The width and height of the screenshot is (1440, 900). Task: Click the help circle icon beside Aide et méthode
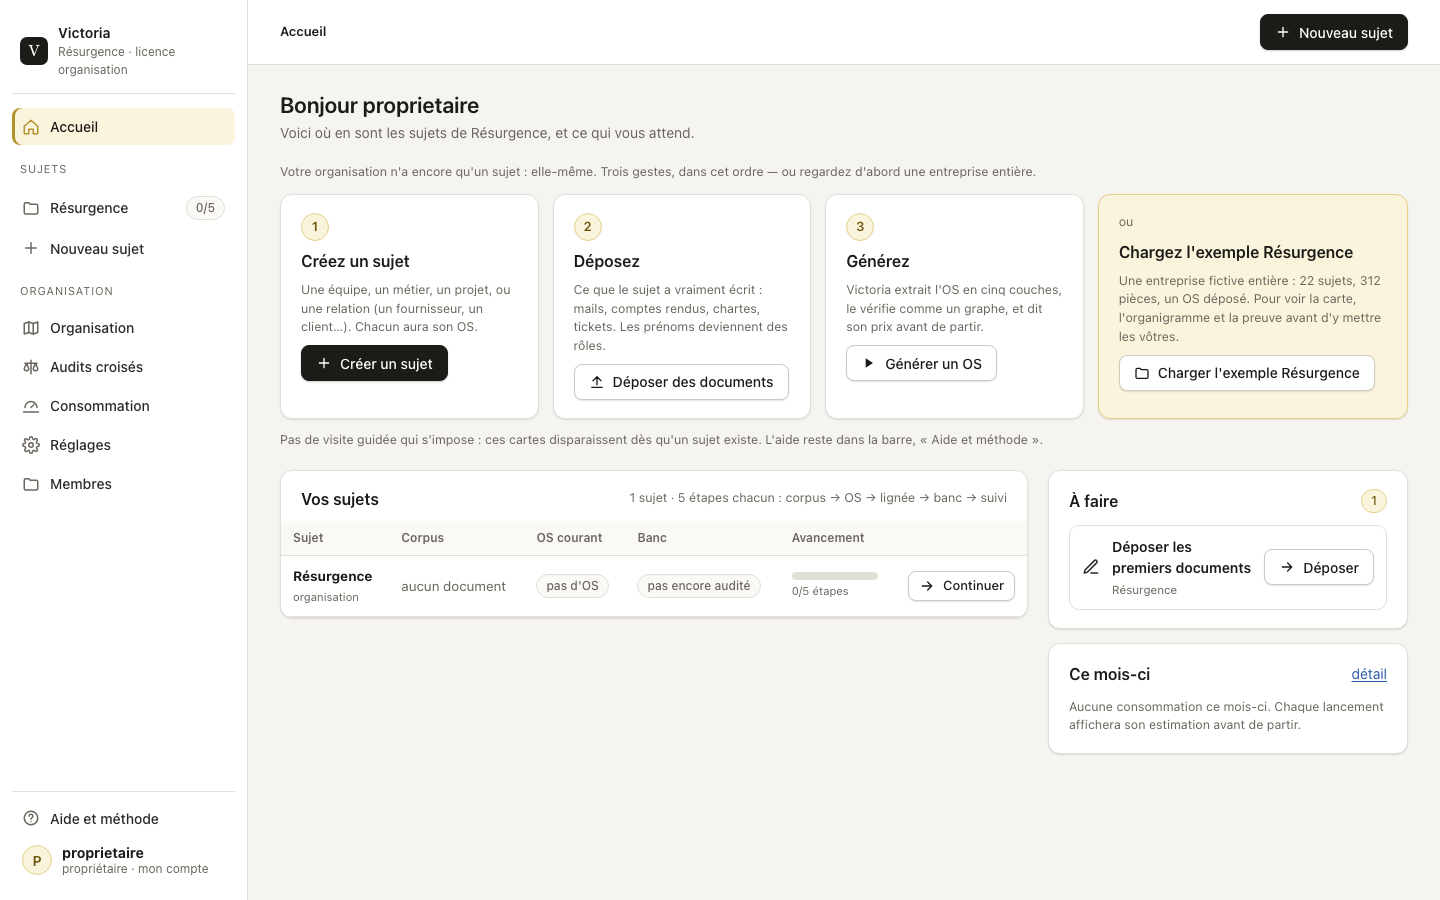click(x=31, y=818)
